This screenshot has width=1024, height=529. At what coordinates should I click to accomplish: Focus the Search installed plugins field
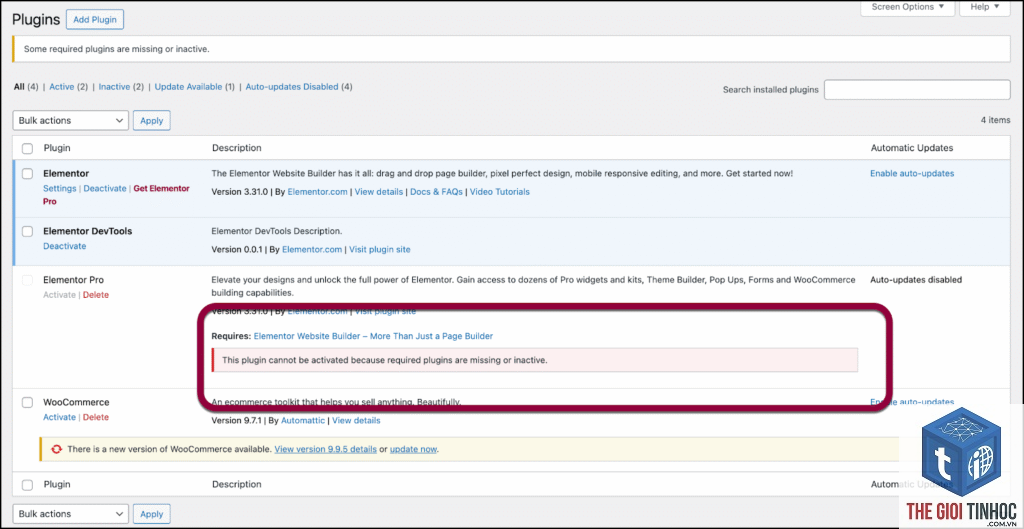[x=917, y=89]
